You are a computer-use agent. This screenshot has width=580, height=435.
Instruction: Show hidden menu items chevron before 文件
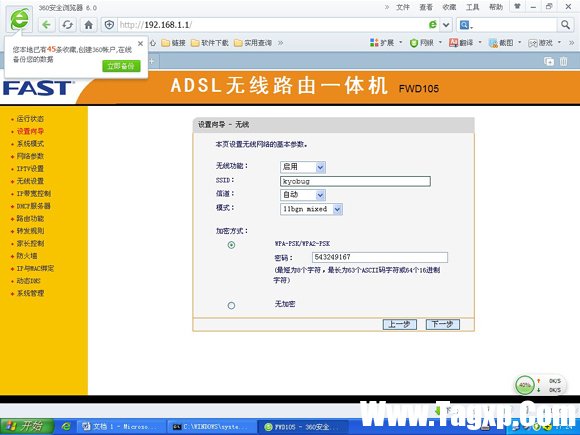(x=387, y=7)
